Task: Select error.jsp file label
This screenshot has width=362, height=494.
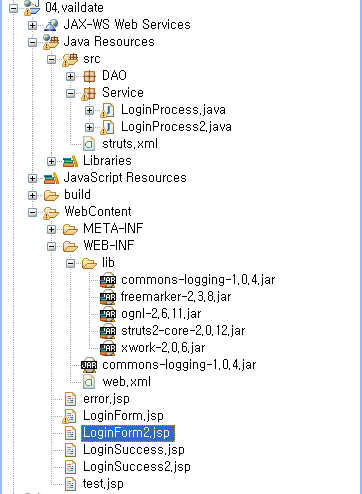Action: (x=106, y=399)
